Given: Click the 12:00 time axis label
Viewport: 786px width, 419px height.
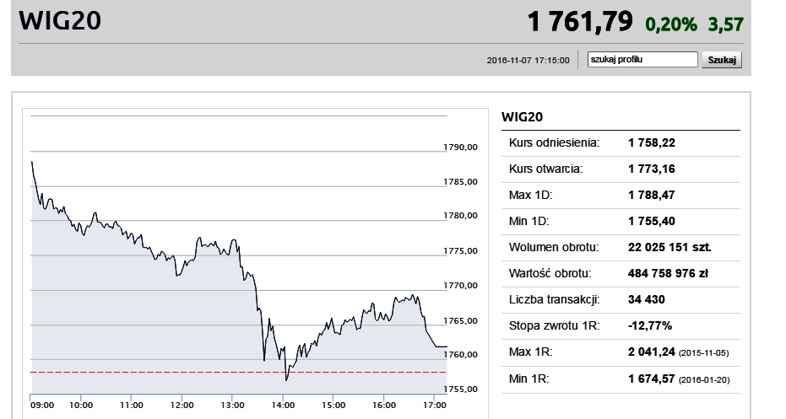Looking at the screenshot, I should (182, 405).
